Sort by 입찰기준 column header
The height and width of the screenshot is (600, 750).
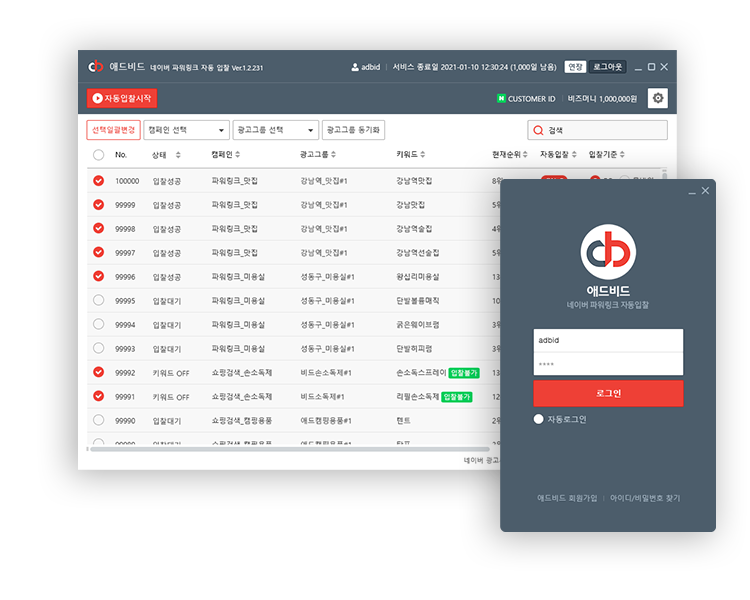coord(607,154)
